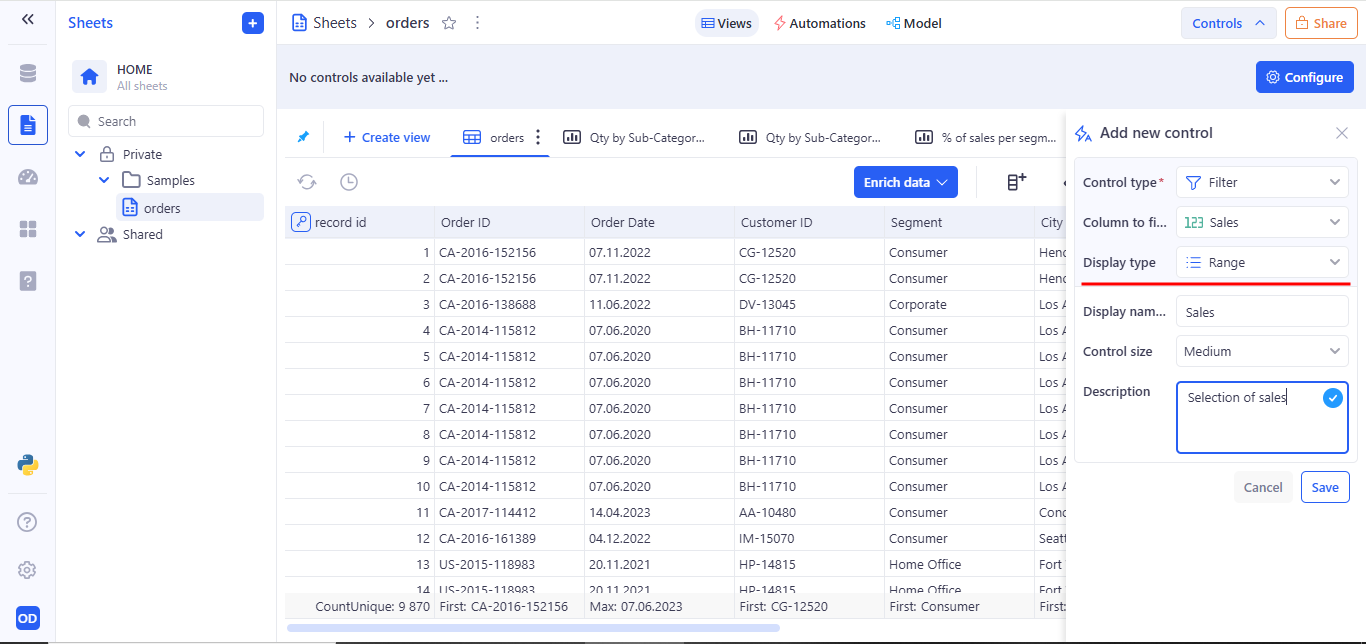Screen dimensions: 1366x644
Task: Open the database icon in left rail
Action: [x=27, y=73]
